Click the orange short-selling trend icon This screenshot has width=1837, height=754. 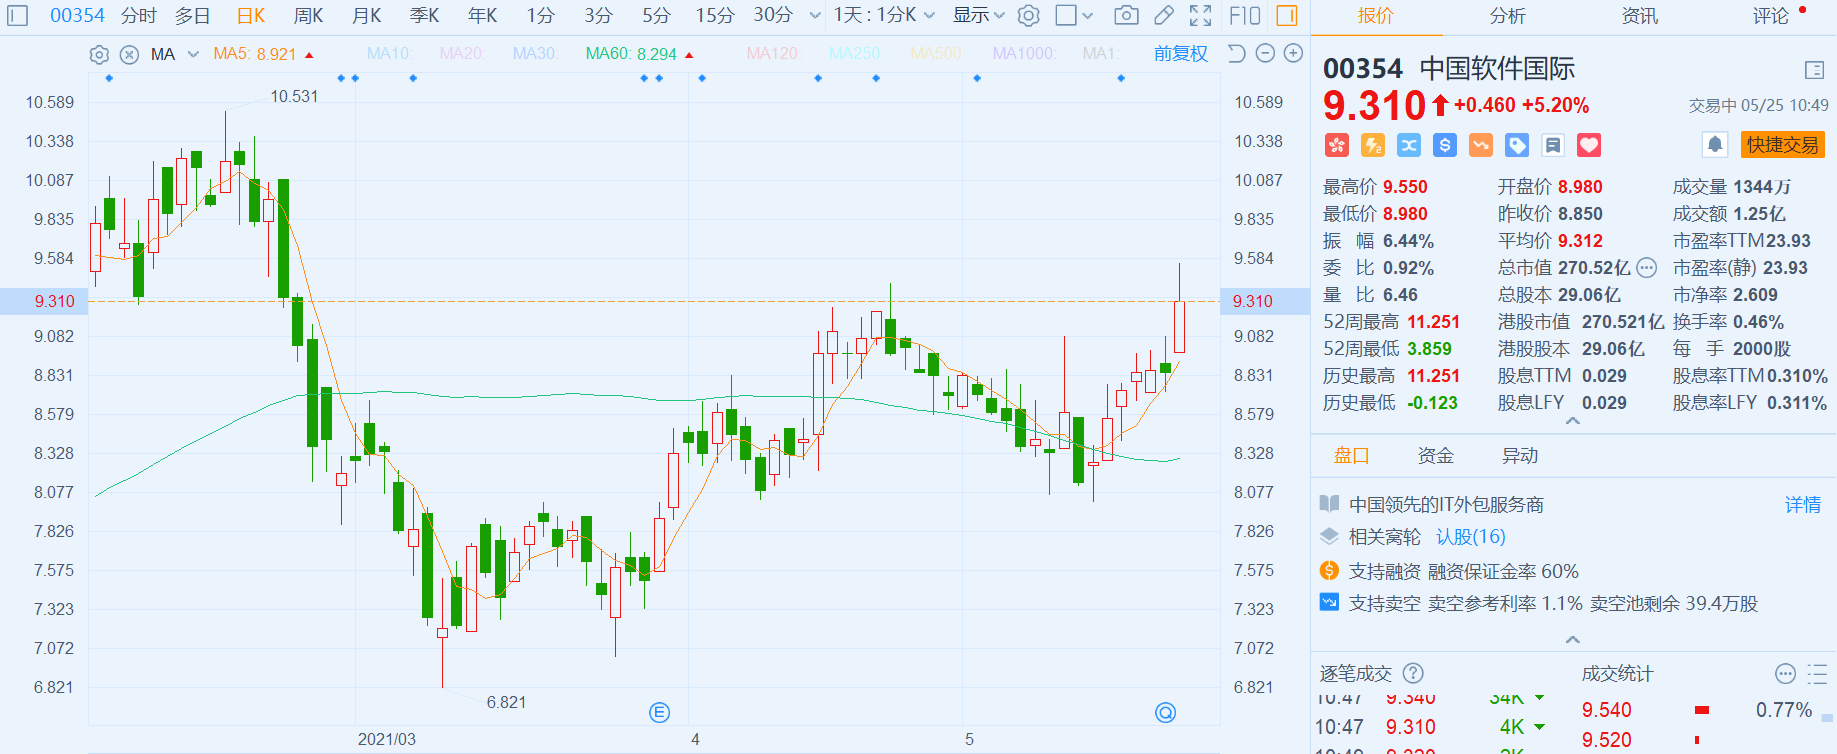1481,145
